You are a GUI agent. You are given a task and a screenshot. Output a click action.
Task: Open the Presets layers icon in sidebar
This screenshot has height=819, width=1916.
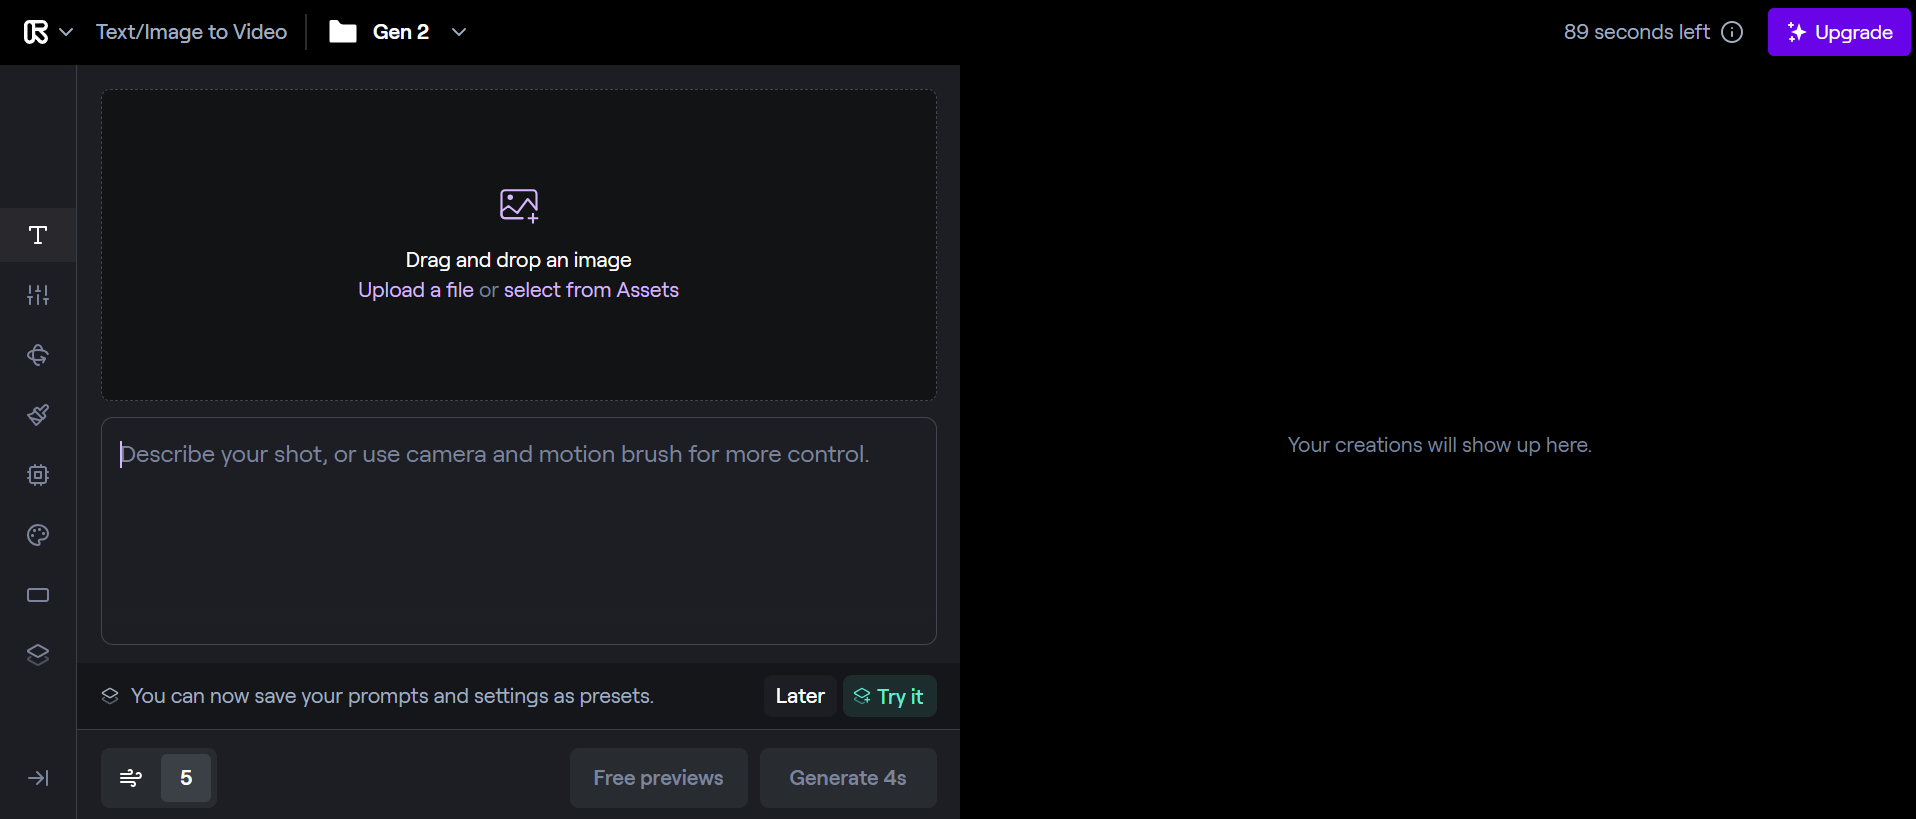coord(38,655)
